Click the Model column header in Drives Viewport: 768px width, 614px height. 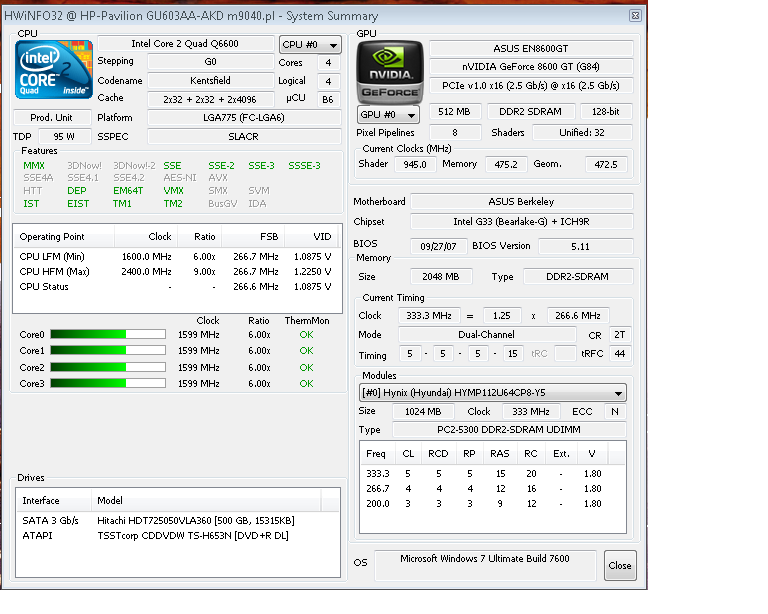tap(206, 500)
